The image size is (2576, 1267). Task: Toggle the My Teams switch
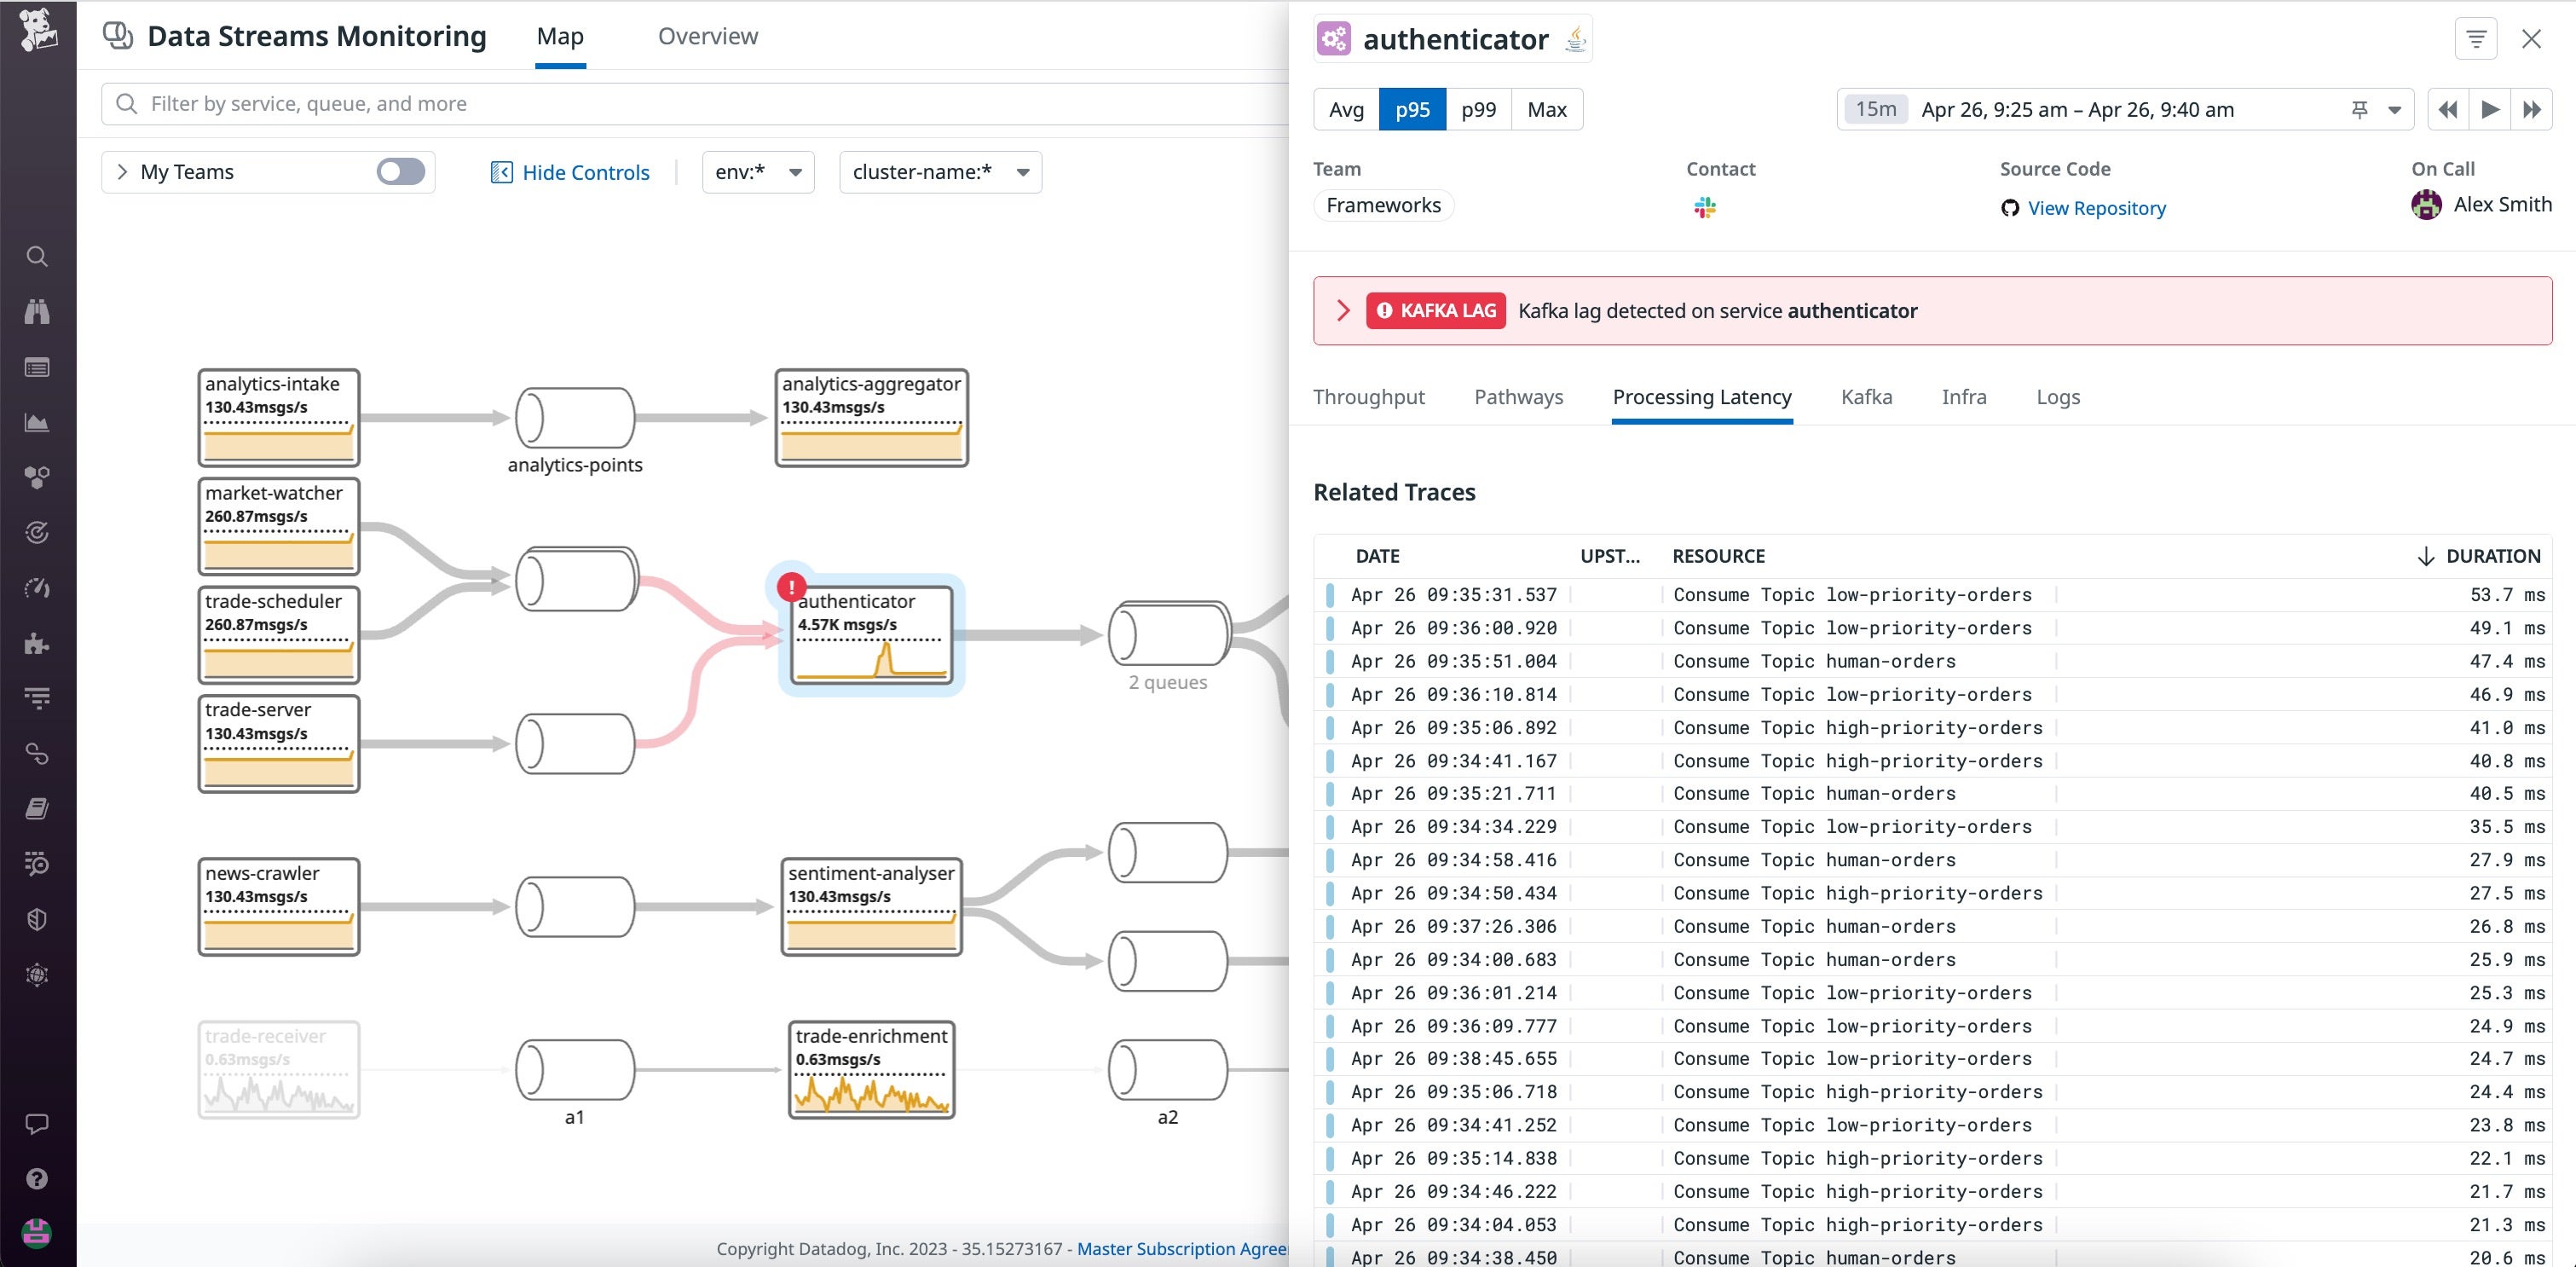(x=399, y=171)
